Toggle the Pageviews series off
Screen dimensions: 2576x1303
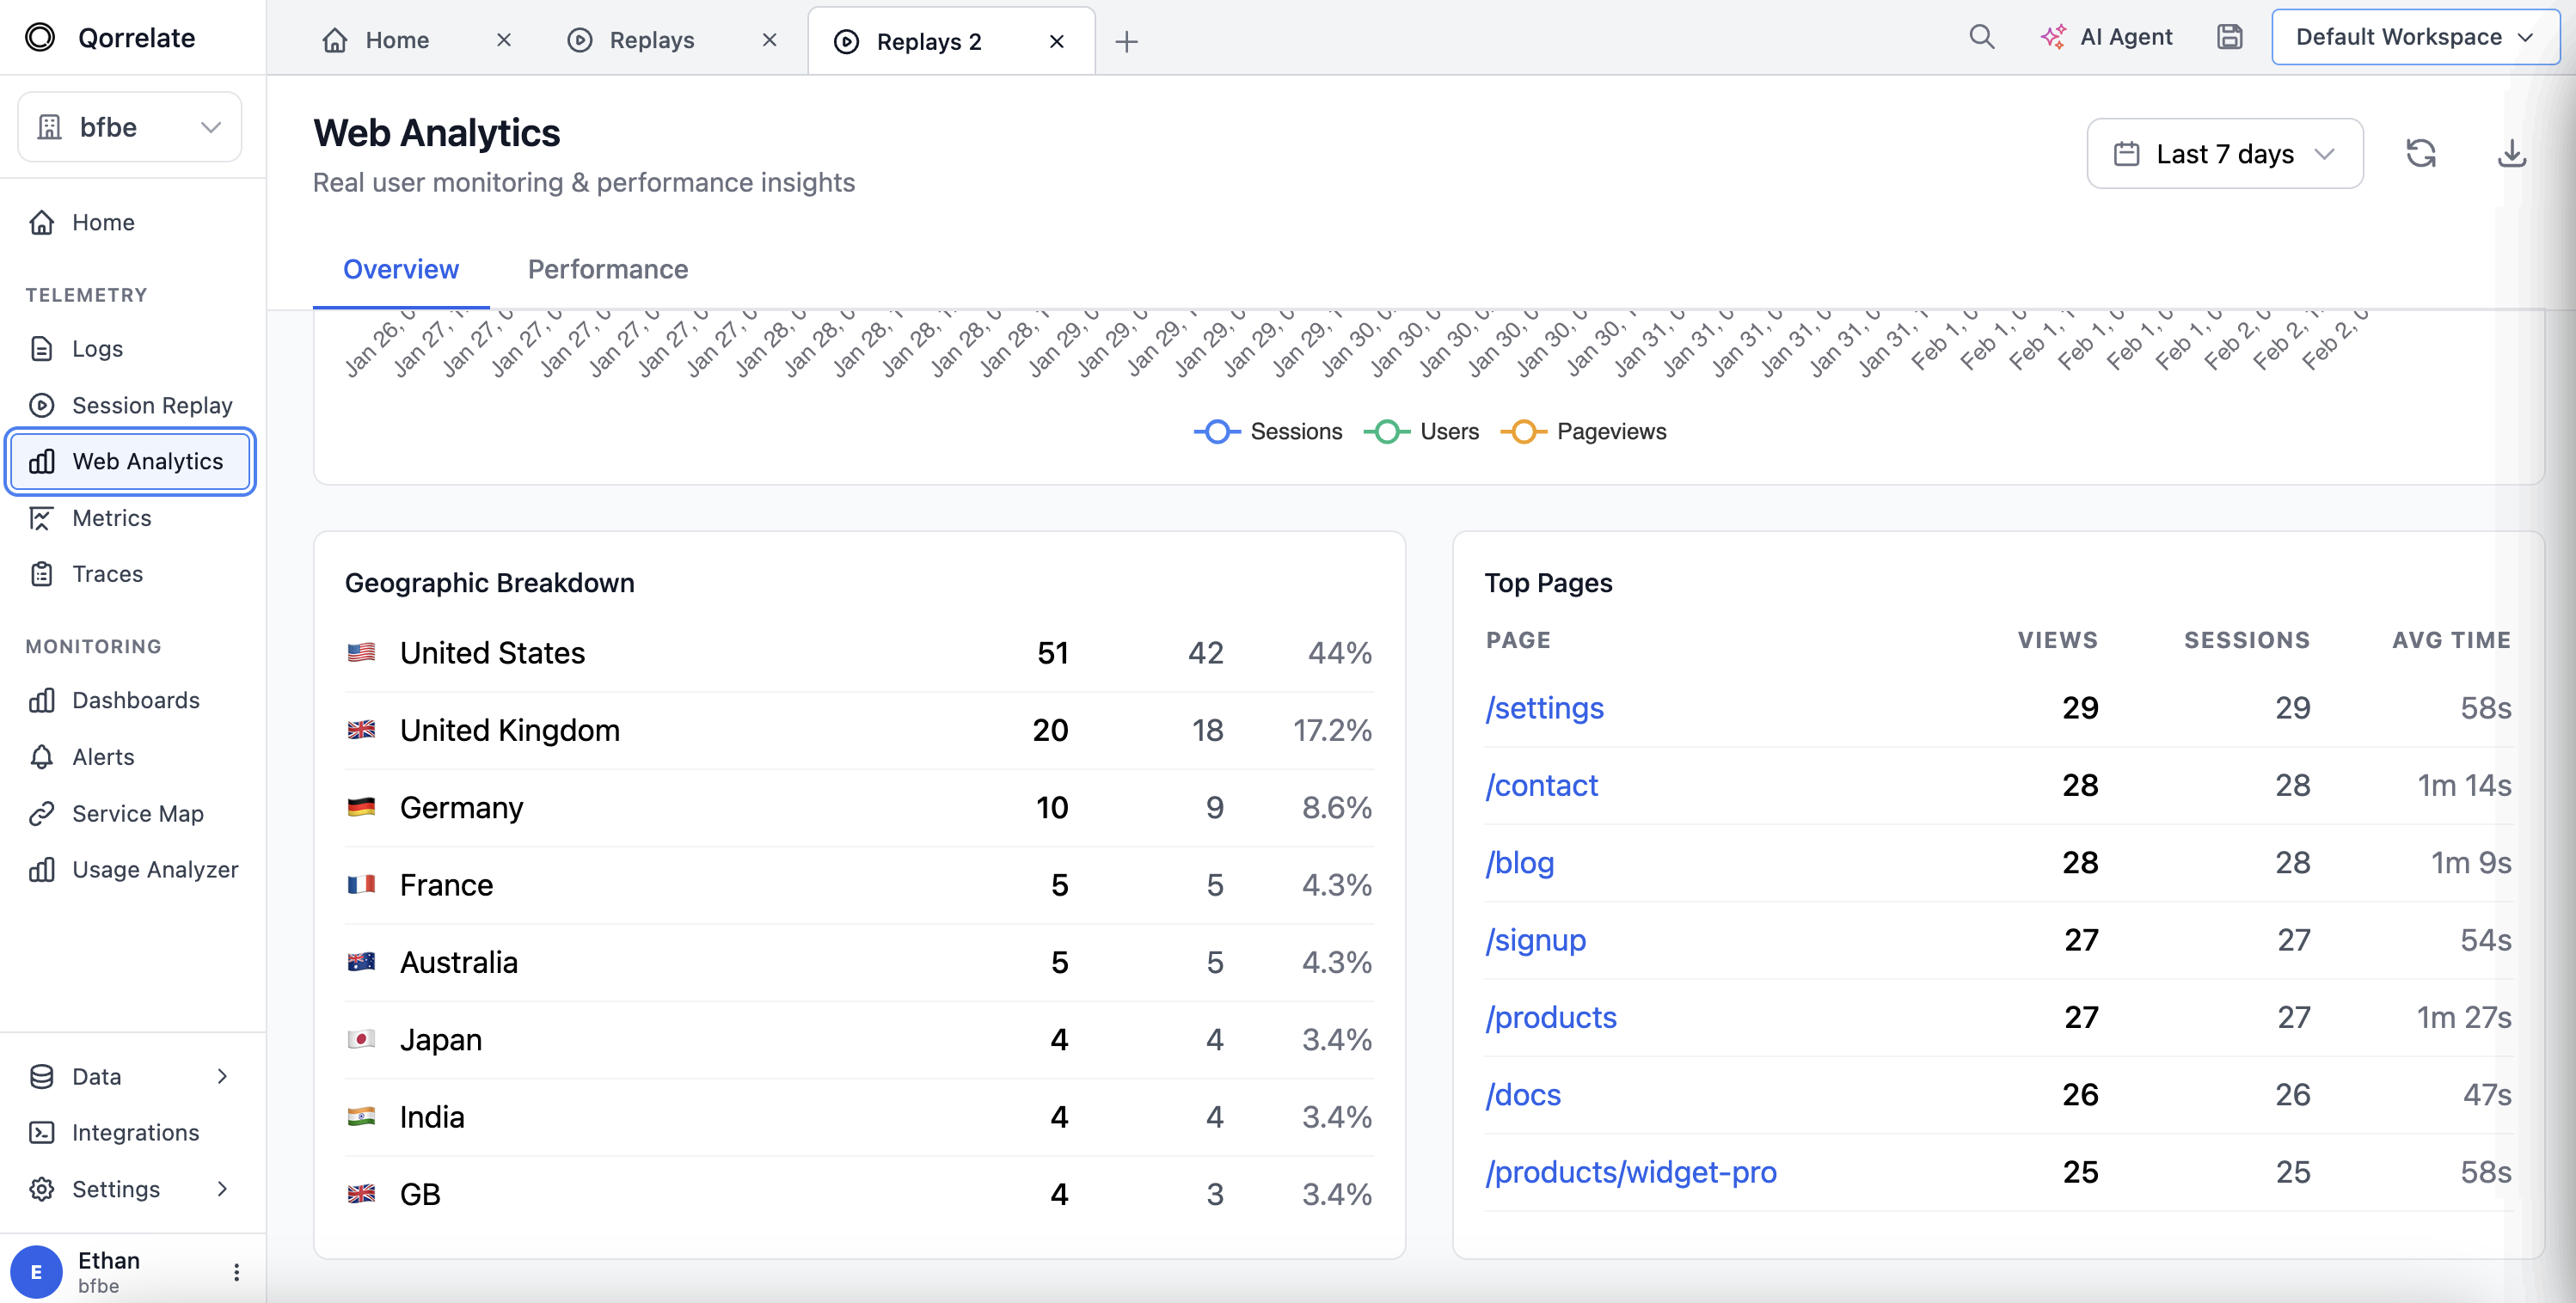coord(1583,431)
